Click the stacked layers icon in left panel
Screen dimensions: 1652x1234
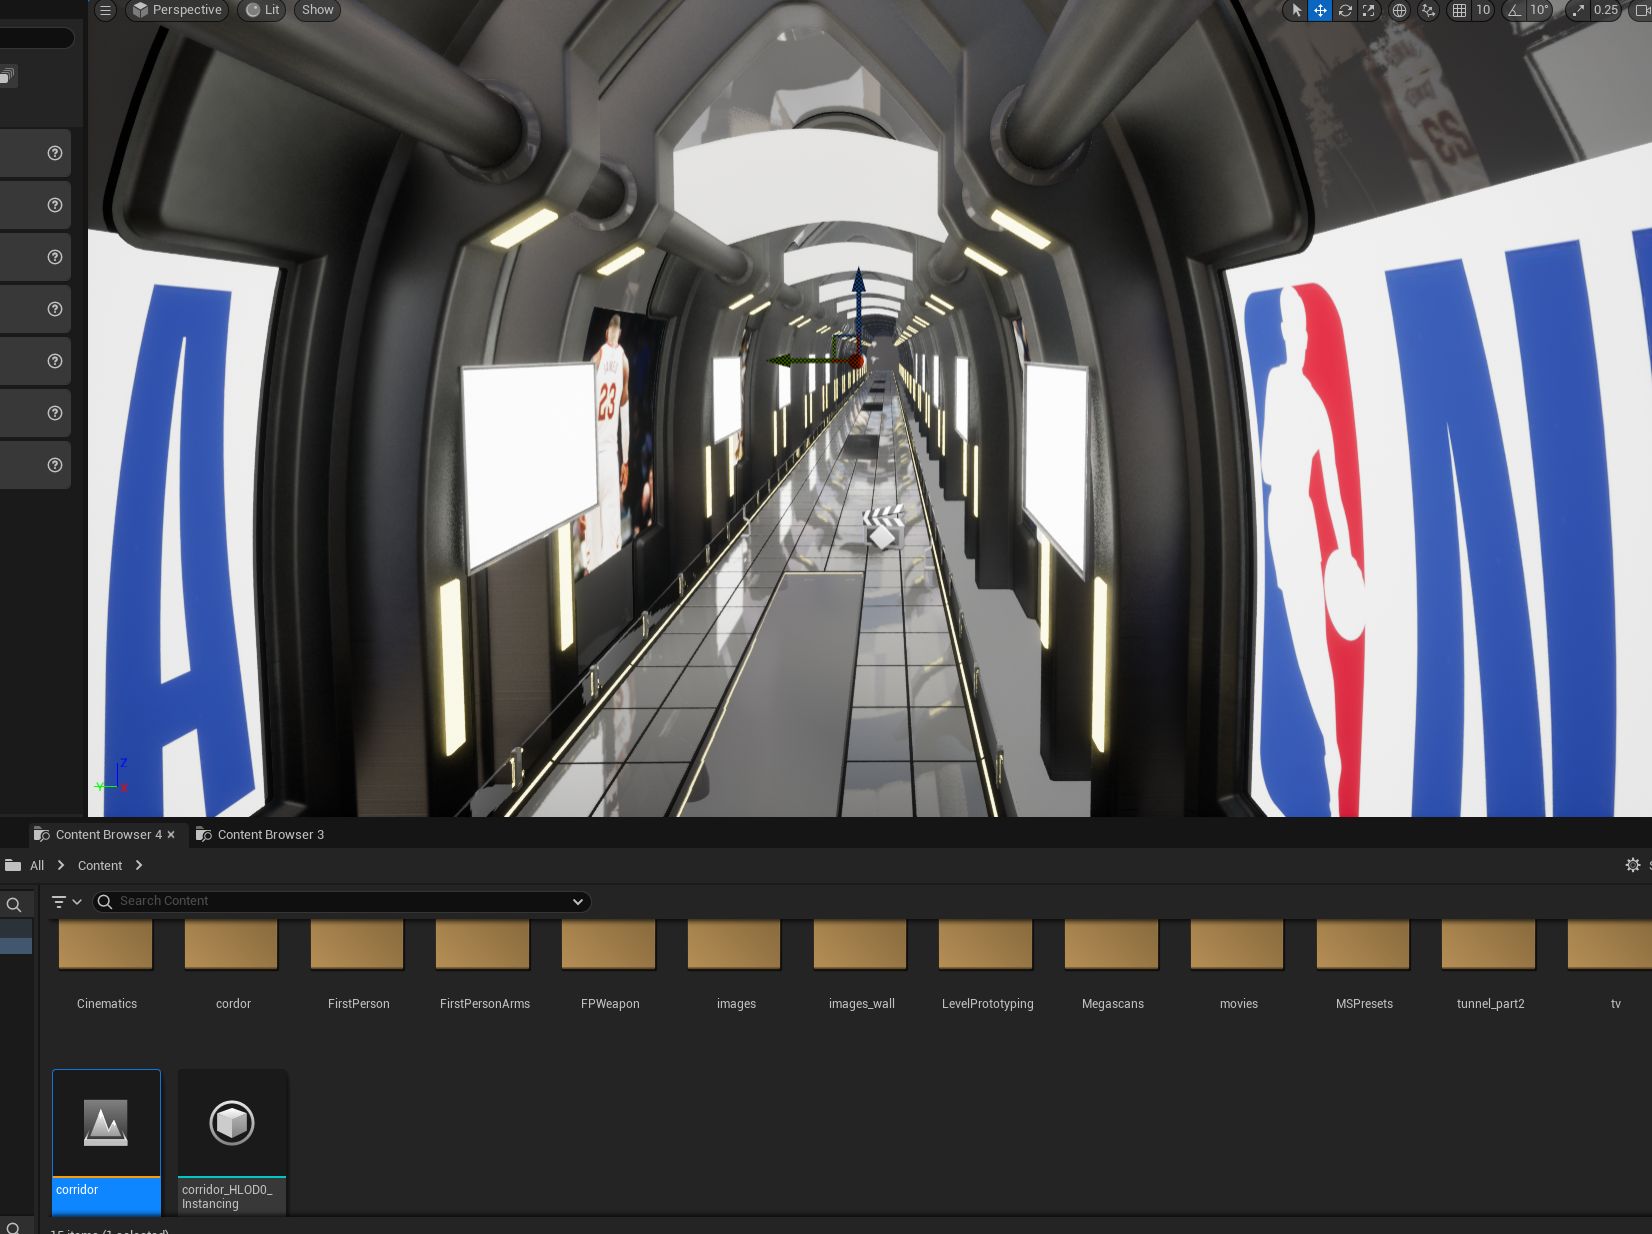coord(8,76)
